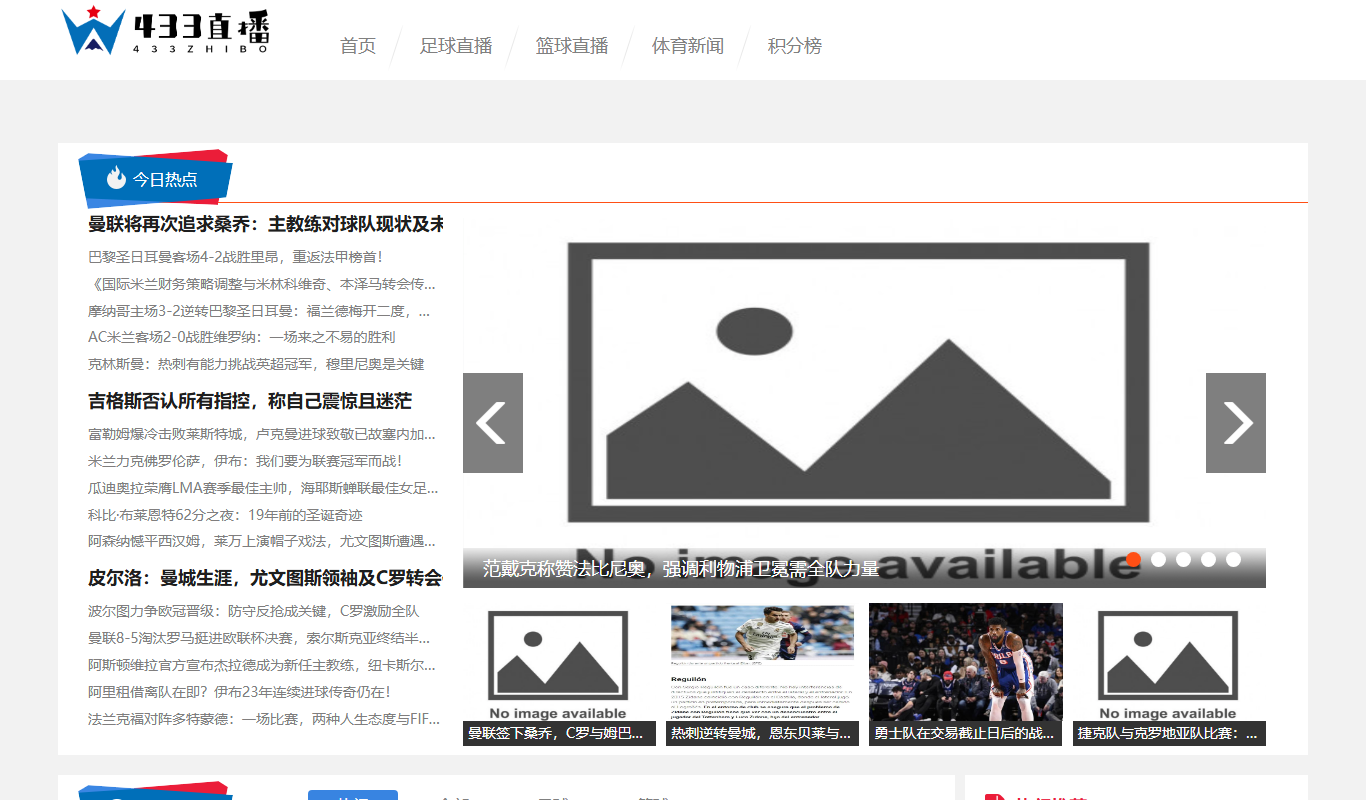Open headline about 曼联将再次追求桑乔

266,224
